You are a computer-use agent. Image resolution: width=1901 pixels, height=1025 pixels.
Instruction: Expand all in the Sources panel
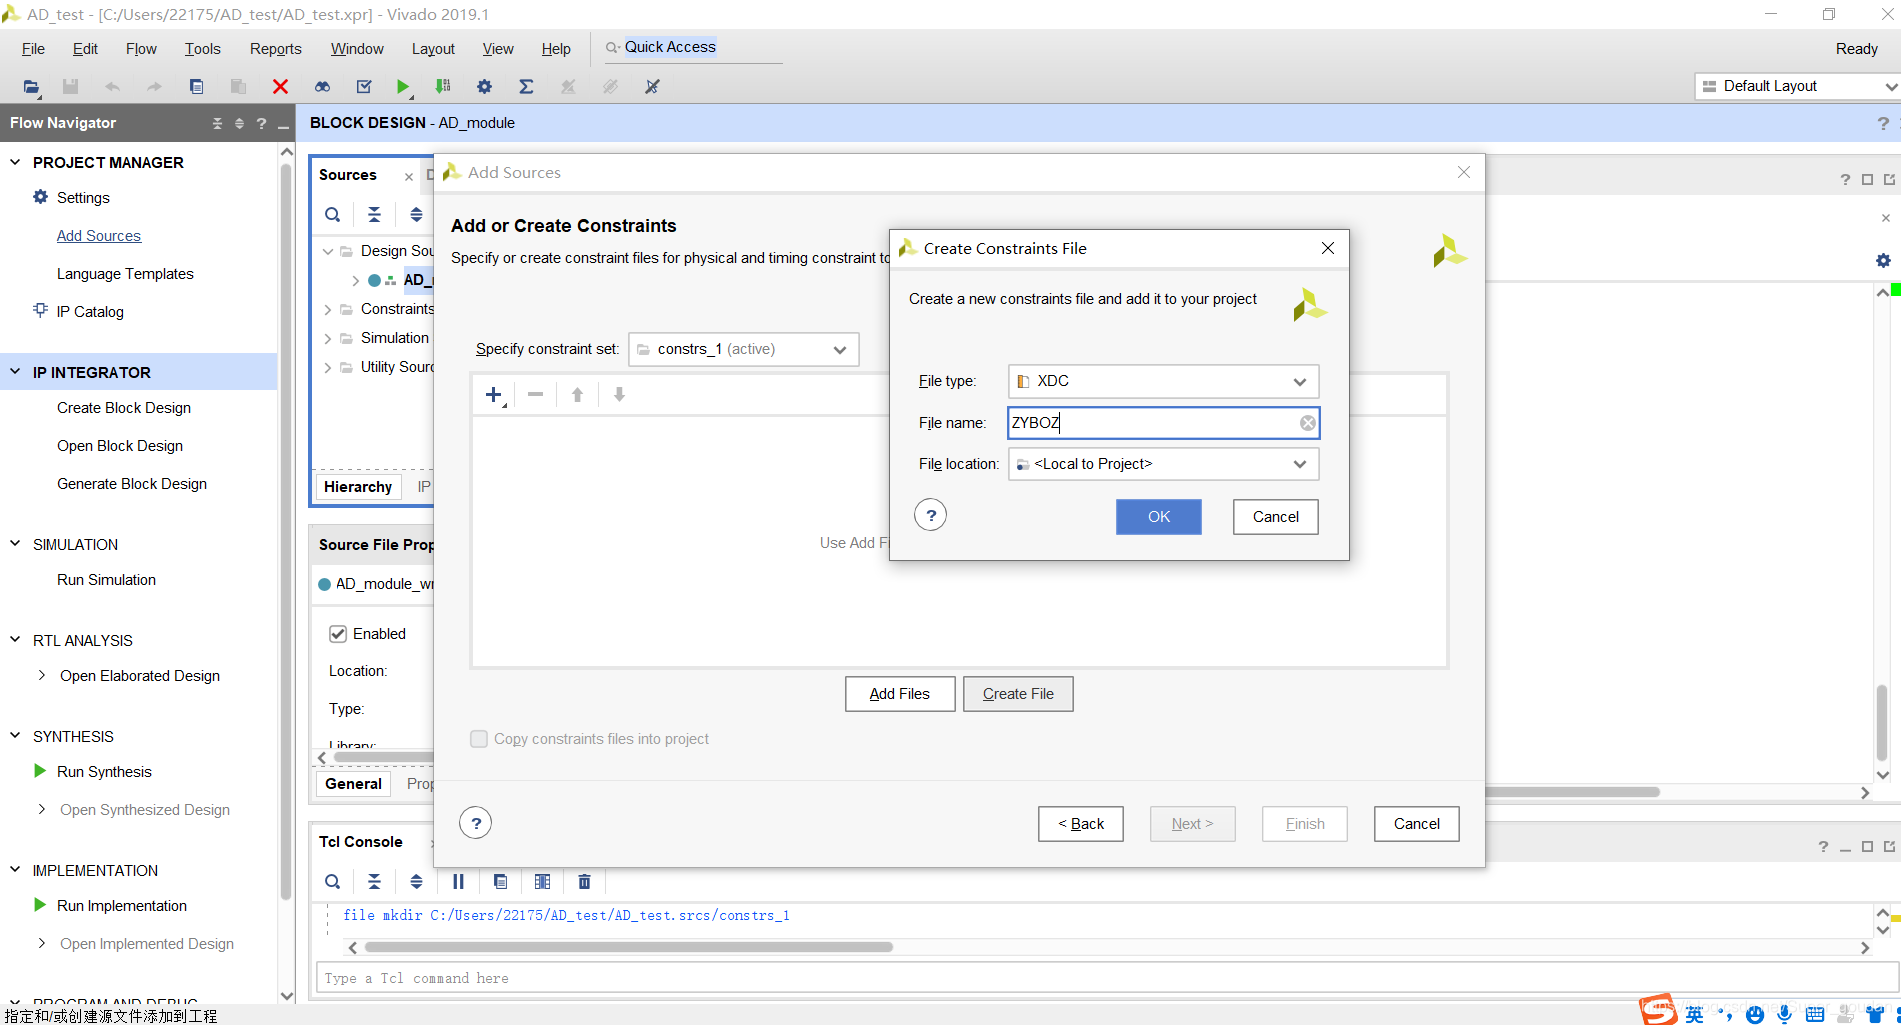coord(416,214)
